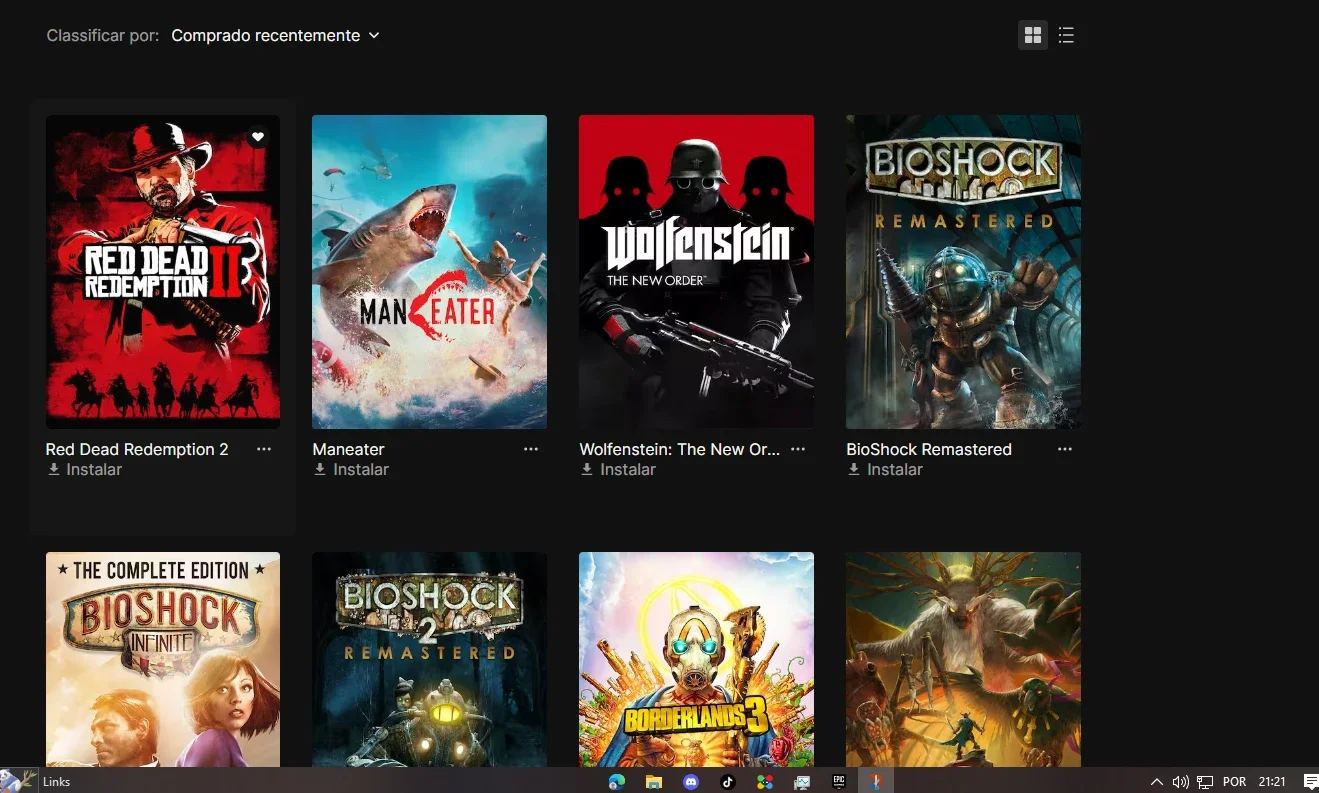Screen dimensions: 1319x793
Task: Click the download arrow beside BioShock Remastered's Instalar
Action: (854, 469)
